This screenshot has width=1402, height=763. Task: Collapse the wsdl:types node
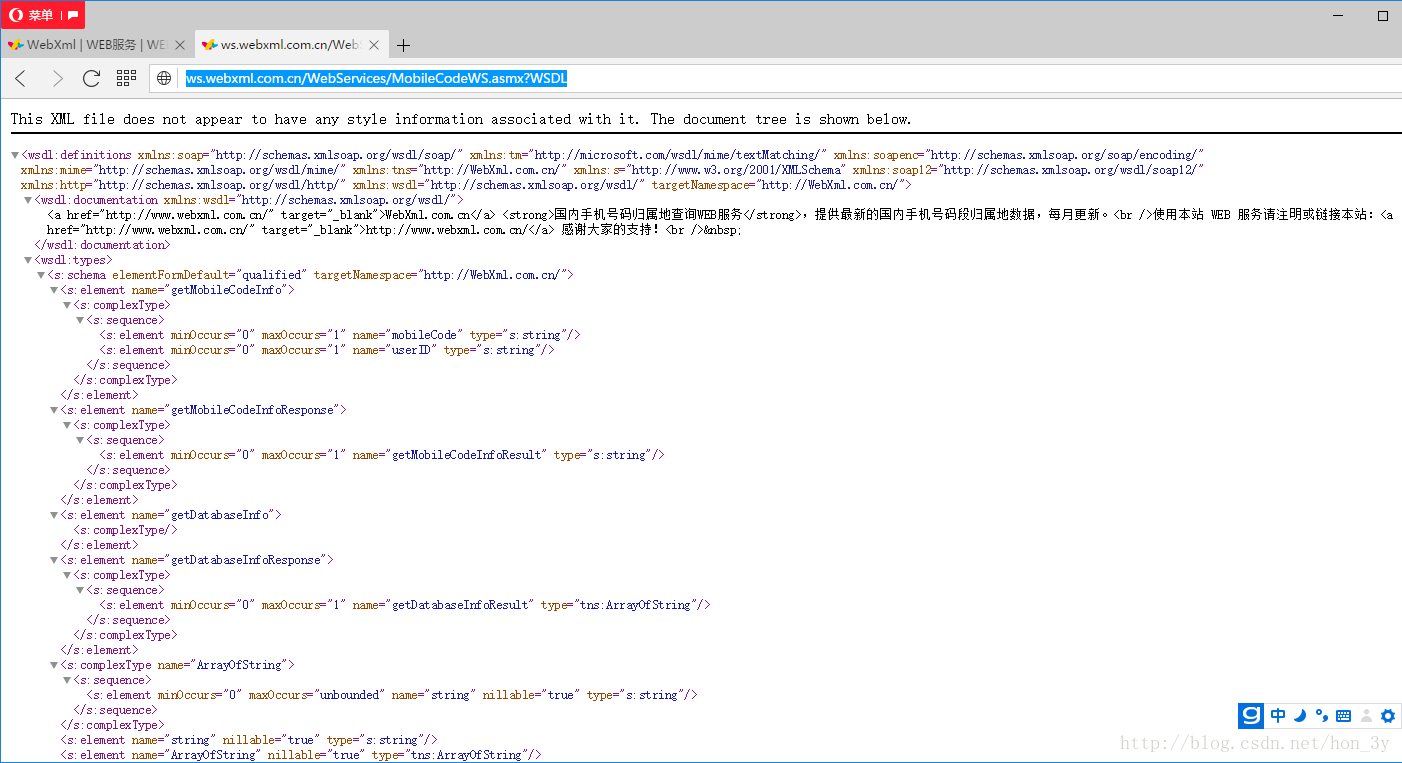click(28, 260)
